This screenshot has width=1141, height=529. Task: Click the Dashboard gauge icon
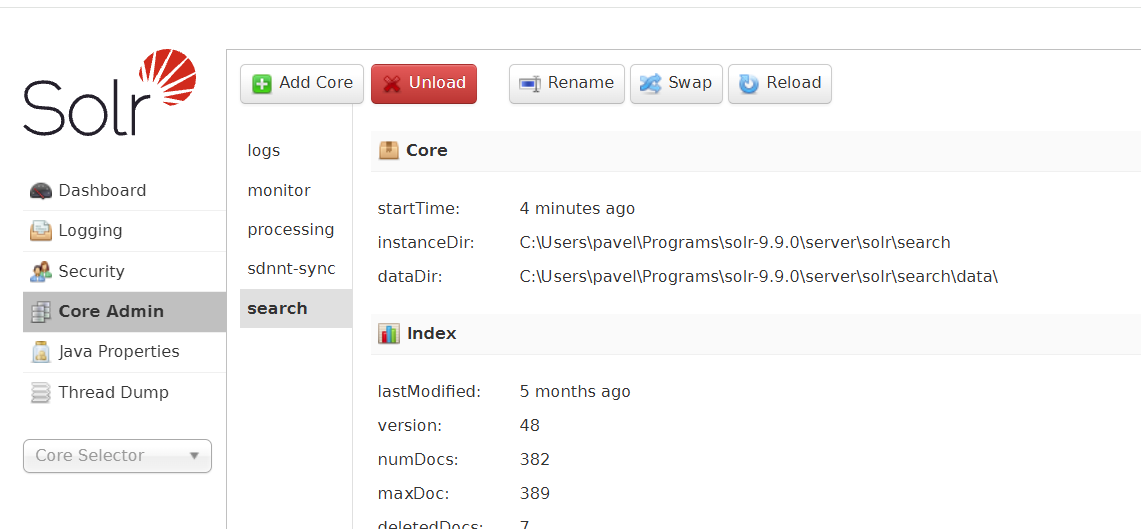pyautogui.click(x=41, y=191)
